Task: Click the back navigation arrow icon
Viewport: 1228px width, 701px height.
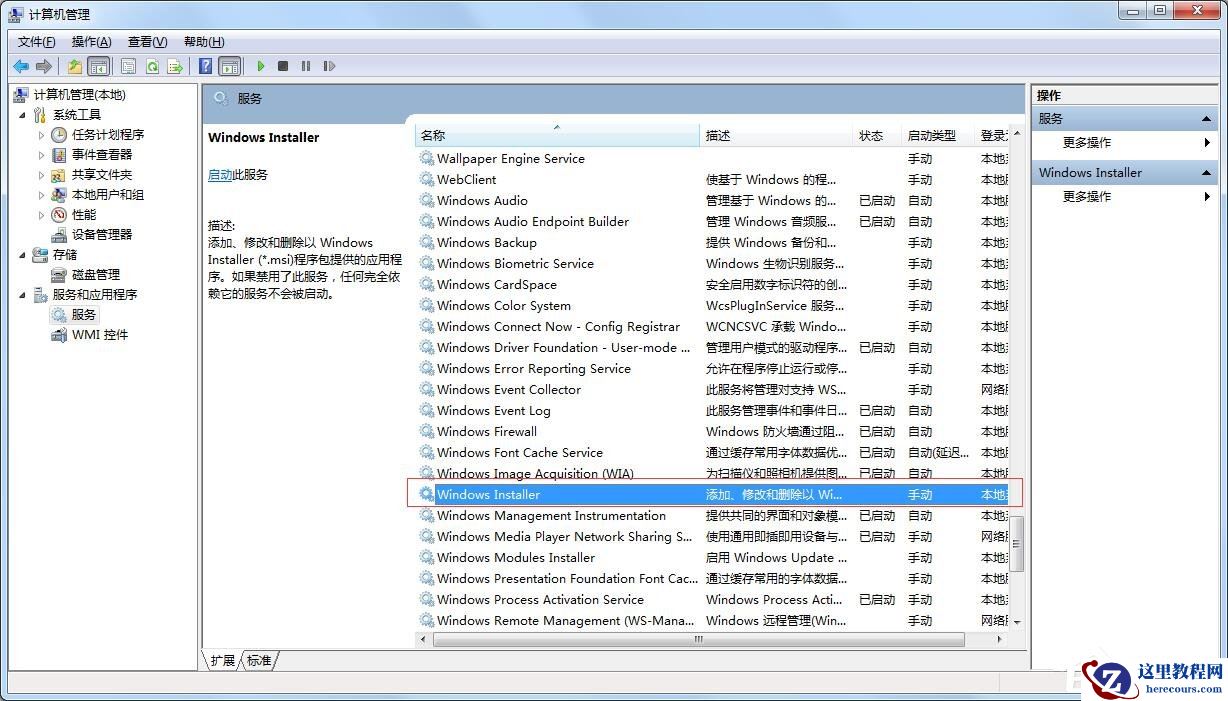Action: (22, 66)
